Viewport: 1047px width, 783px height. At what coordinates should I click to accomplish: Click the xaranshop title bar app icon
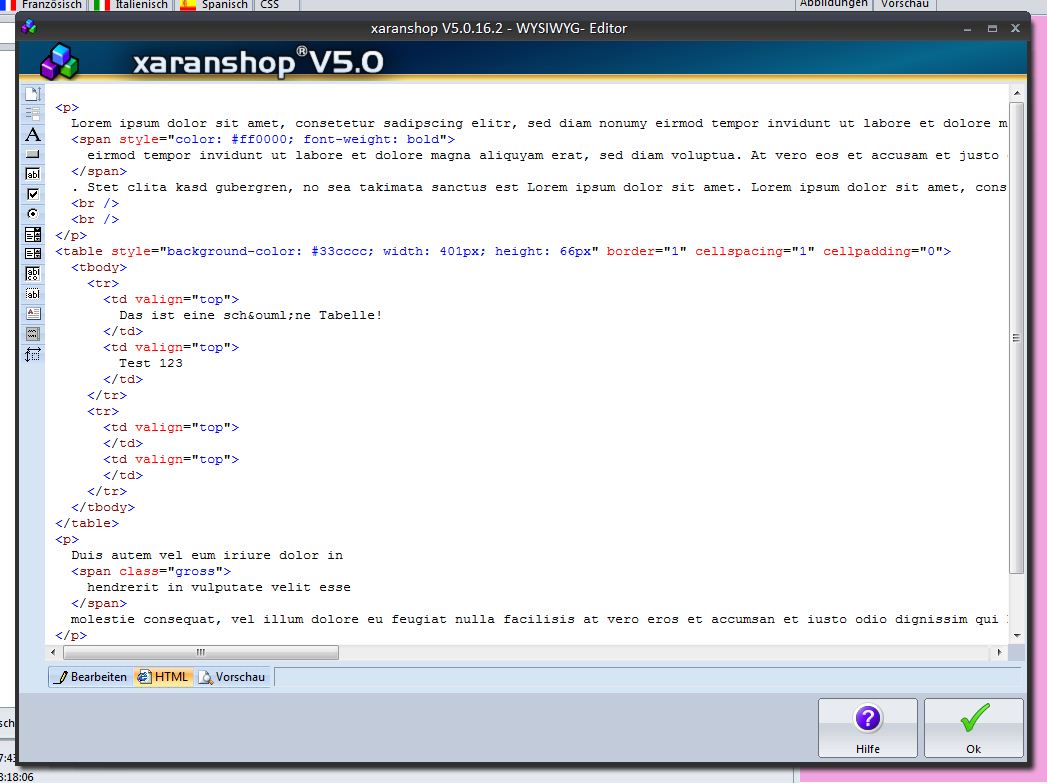29,27
